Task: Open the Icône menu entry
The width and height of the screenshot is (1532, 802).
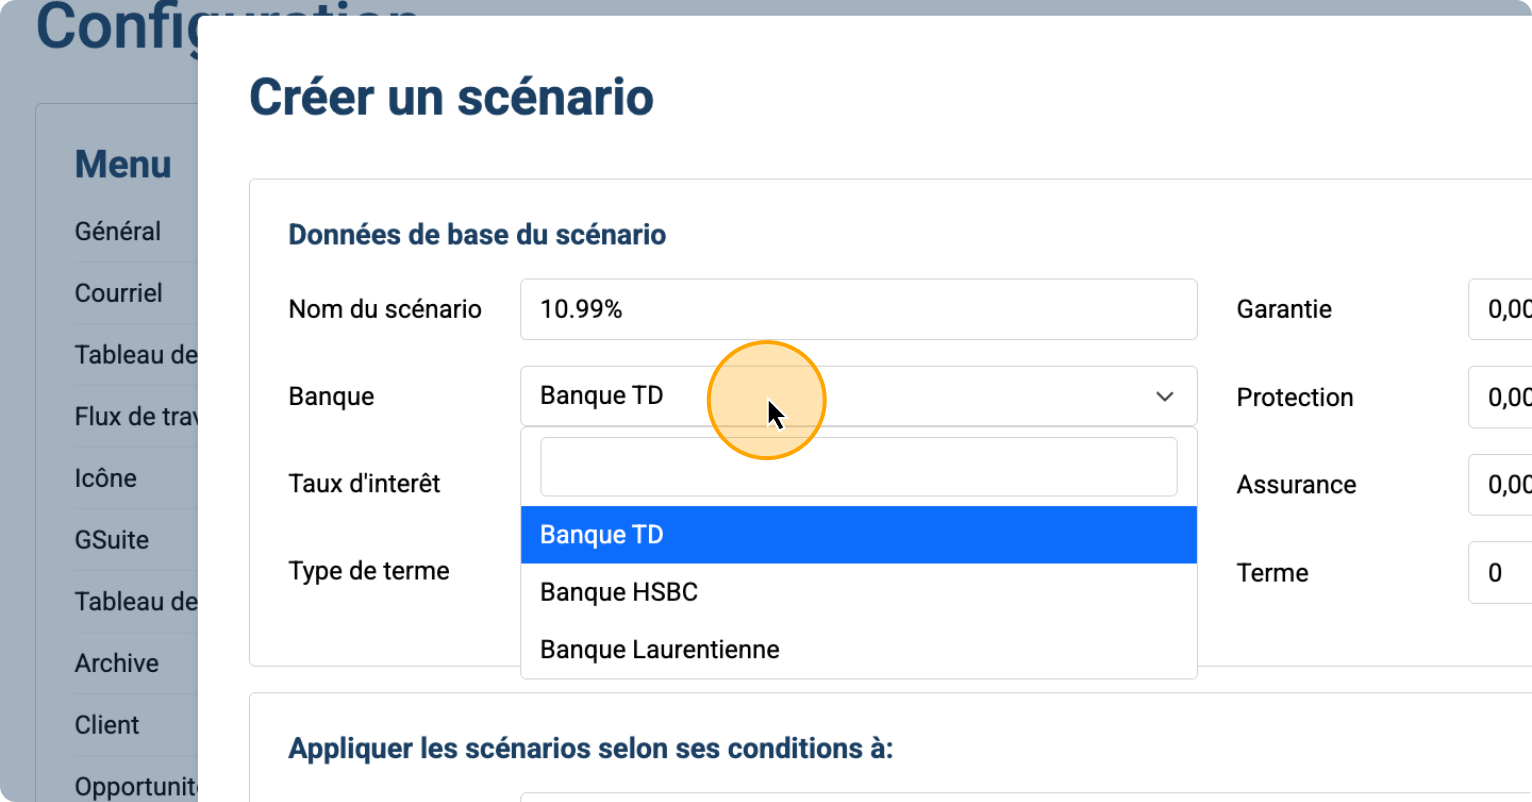Action: [106, 478]
